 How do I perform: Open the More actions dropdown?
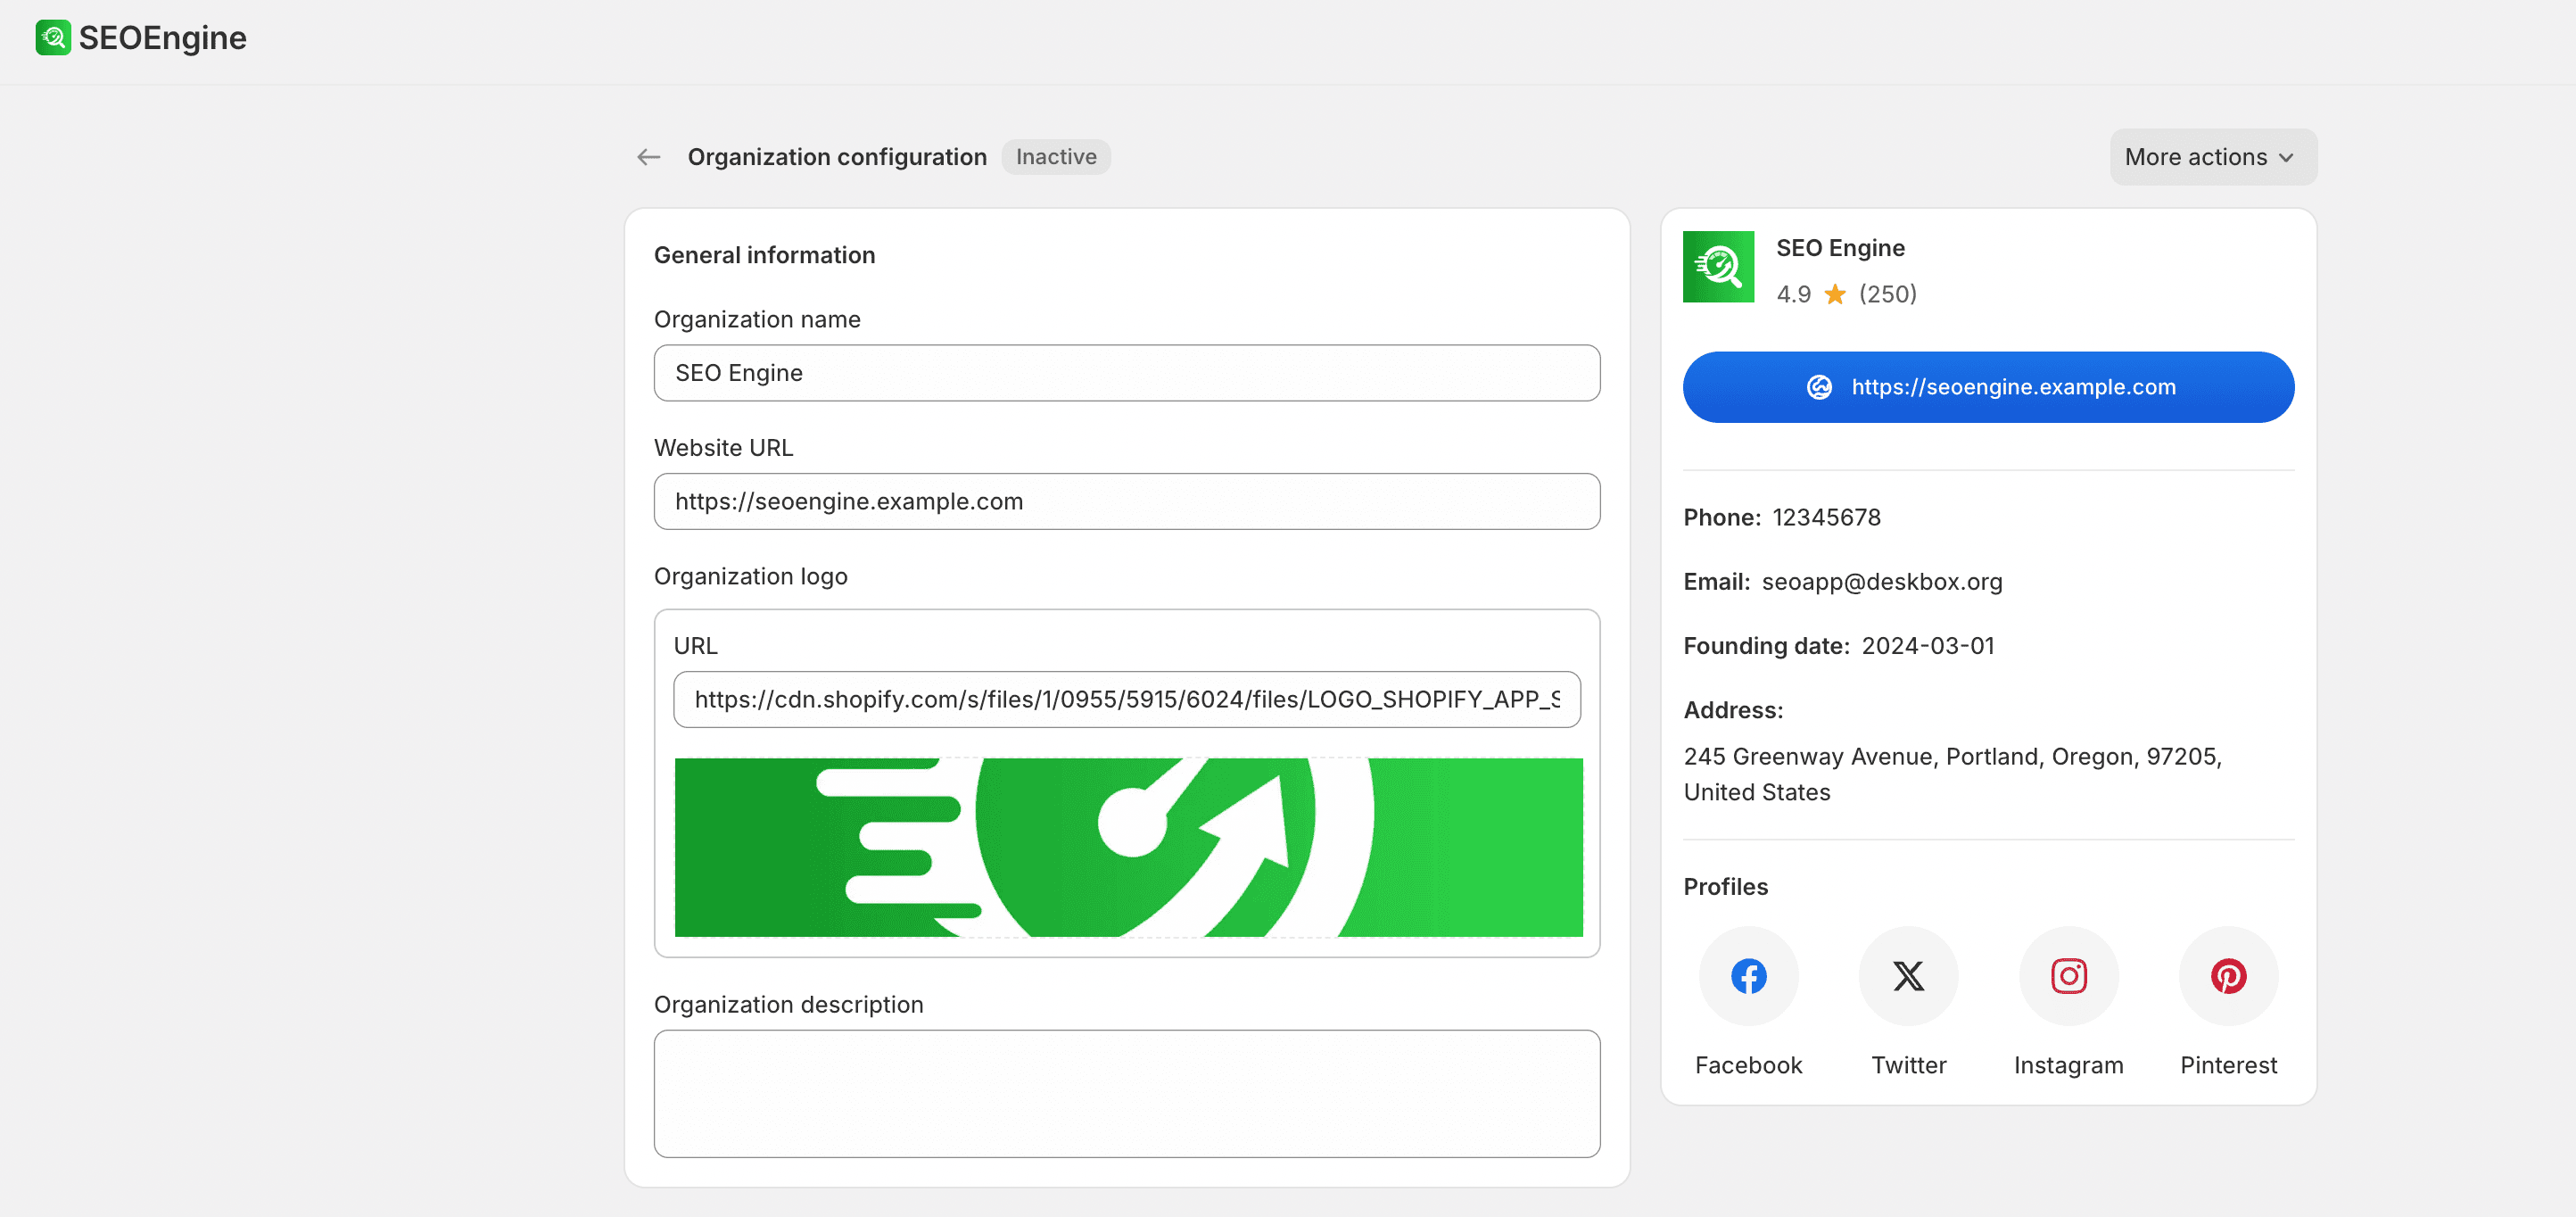pos(2213,157)
